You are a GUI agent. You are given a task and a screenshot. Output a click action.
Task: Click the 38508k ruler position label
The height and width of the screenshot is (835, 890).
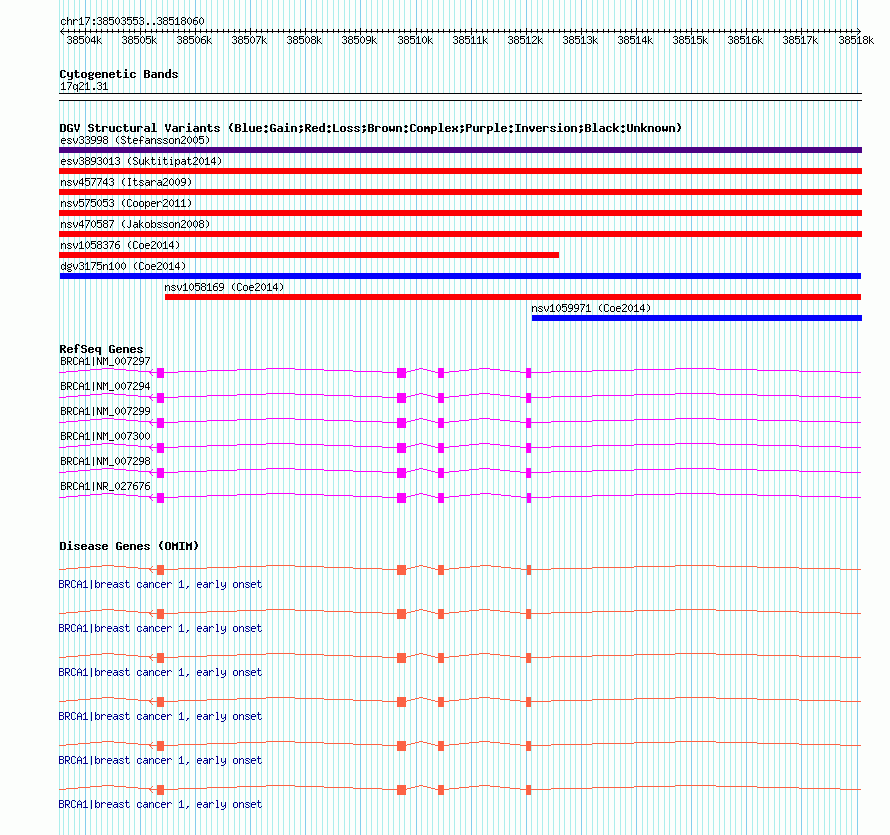[x=304, y=40]
